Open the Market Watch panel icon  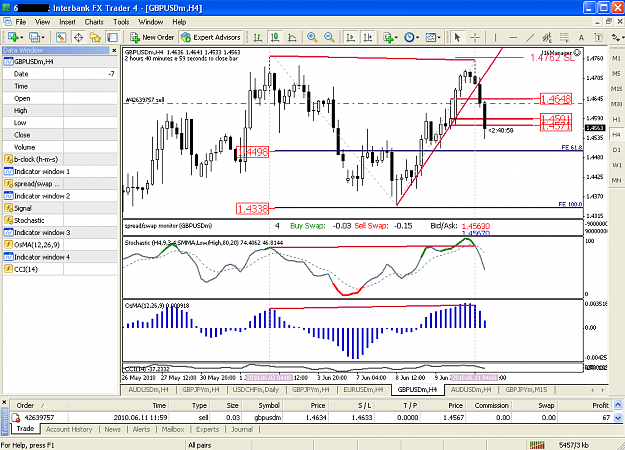[x=61, y=37]
